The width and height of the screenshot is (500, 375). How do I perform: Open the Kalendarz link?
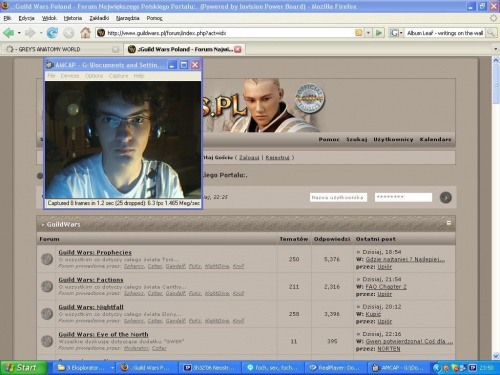(435, 139)
